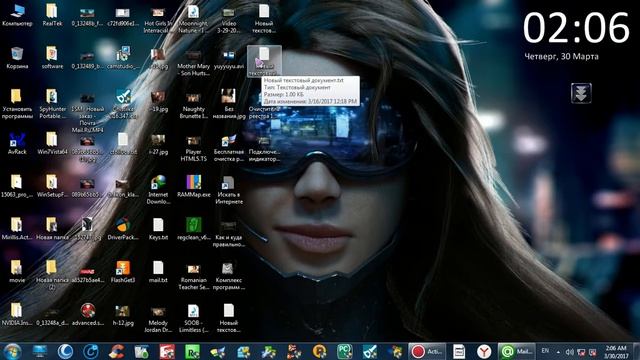This screenshot has width=640, height=360.
Task: Select the Комплекс программ icon
Action: (229, 275)
